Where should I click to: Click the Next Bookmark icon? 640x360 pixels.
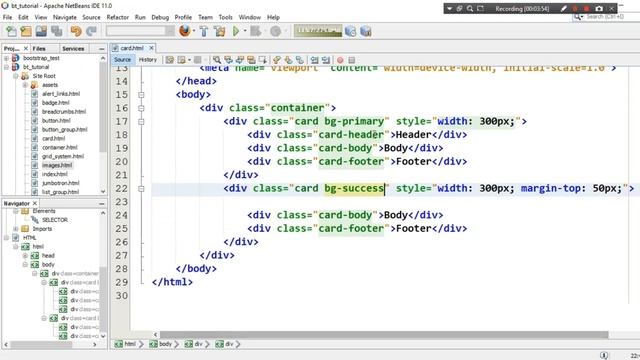288,60
